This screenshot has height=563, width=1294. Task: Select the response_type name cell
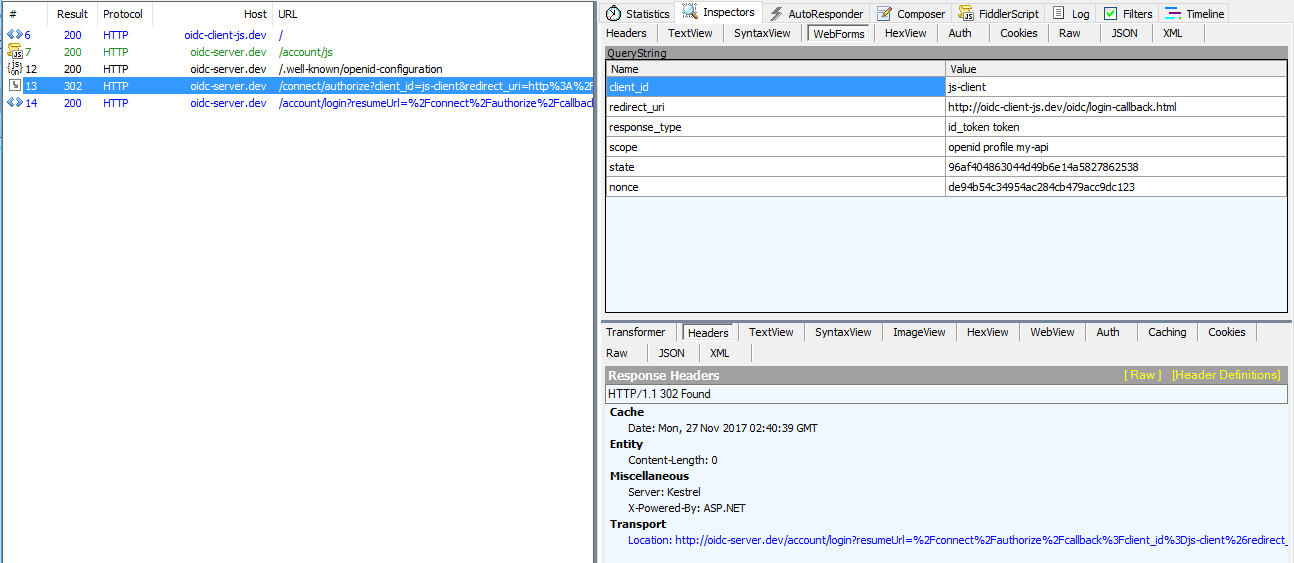click(x=775, y=127)
